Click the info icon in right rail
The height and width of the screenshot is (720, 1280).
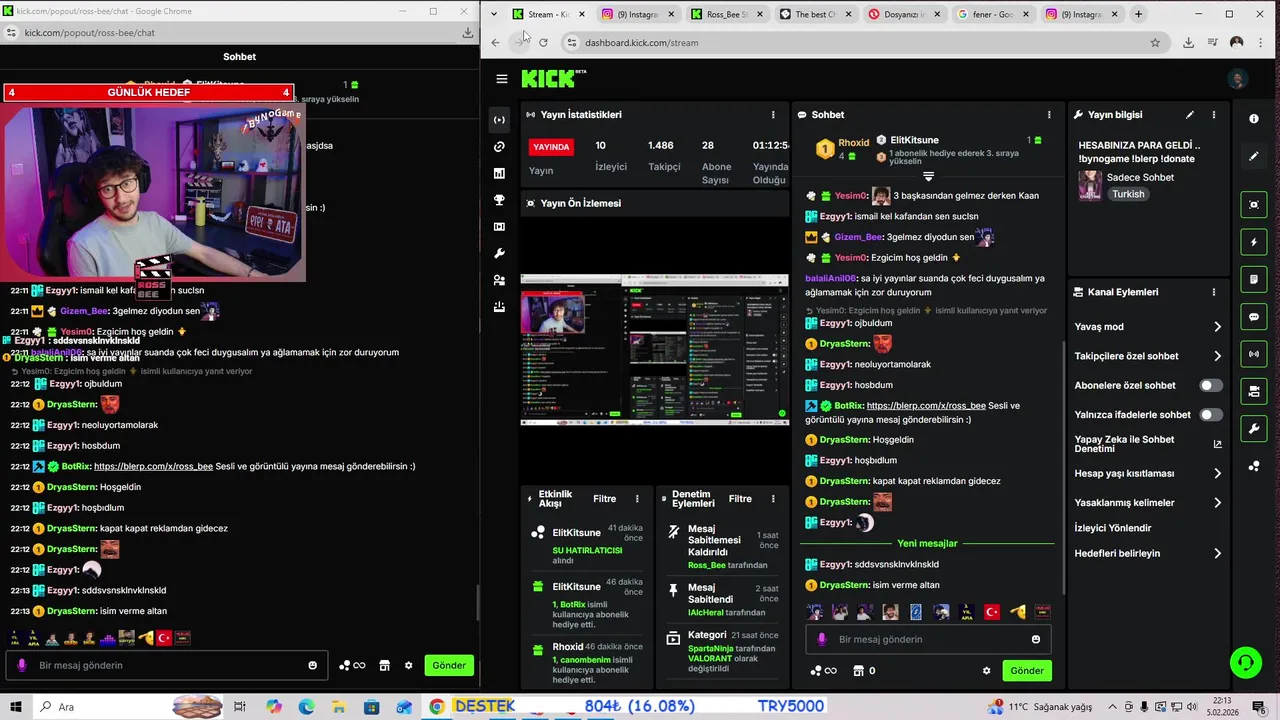click(x=1254, y=119)
